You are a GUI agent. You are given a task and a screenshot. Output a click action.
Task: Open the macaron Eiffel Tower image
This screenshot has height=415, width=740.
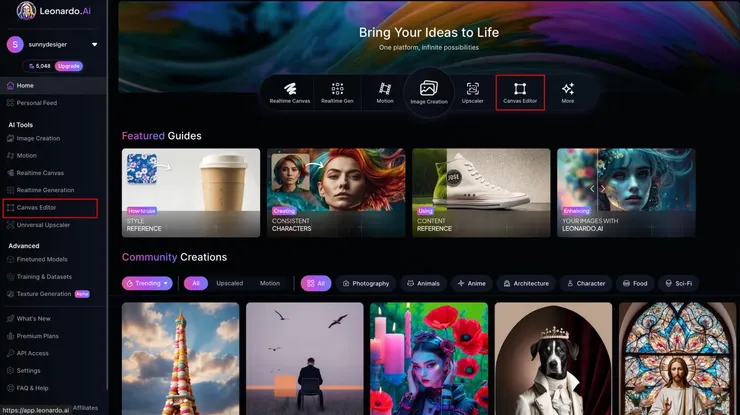[x=180, y=359]
